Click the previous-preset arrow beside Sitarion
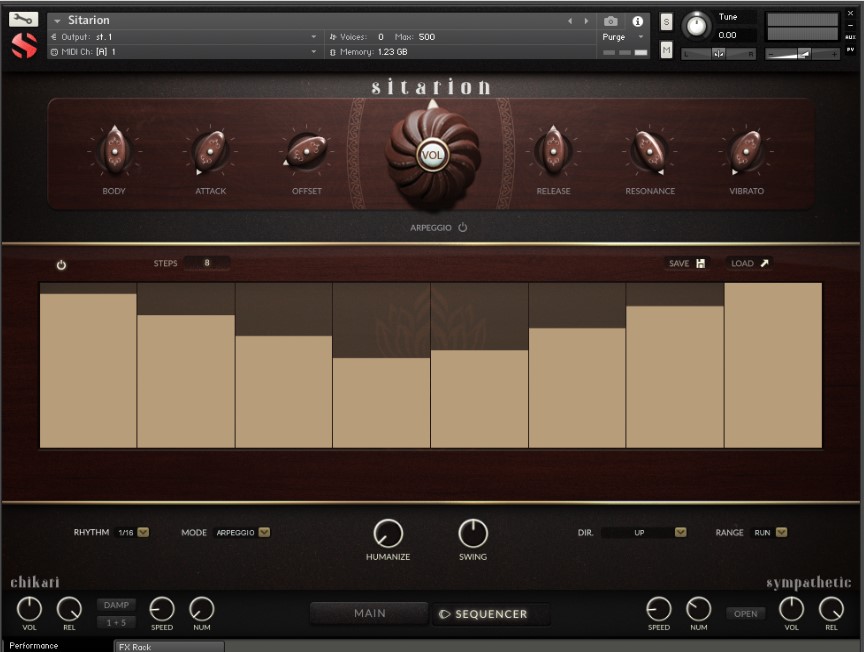This screenshot has height=652, width=864. pos(570,20)
